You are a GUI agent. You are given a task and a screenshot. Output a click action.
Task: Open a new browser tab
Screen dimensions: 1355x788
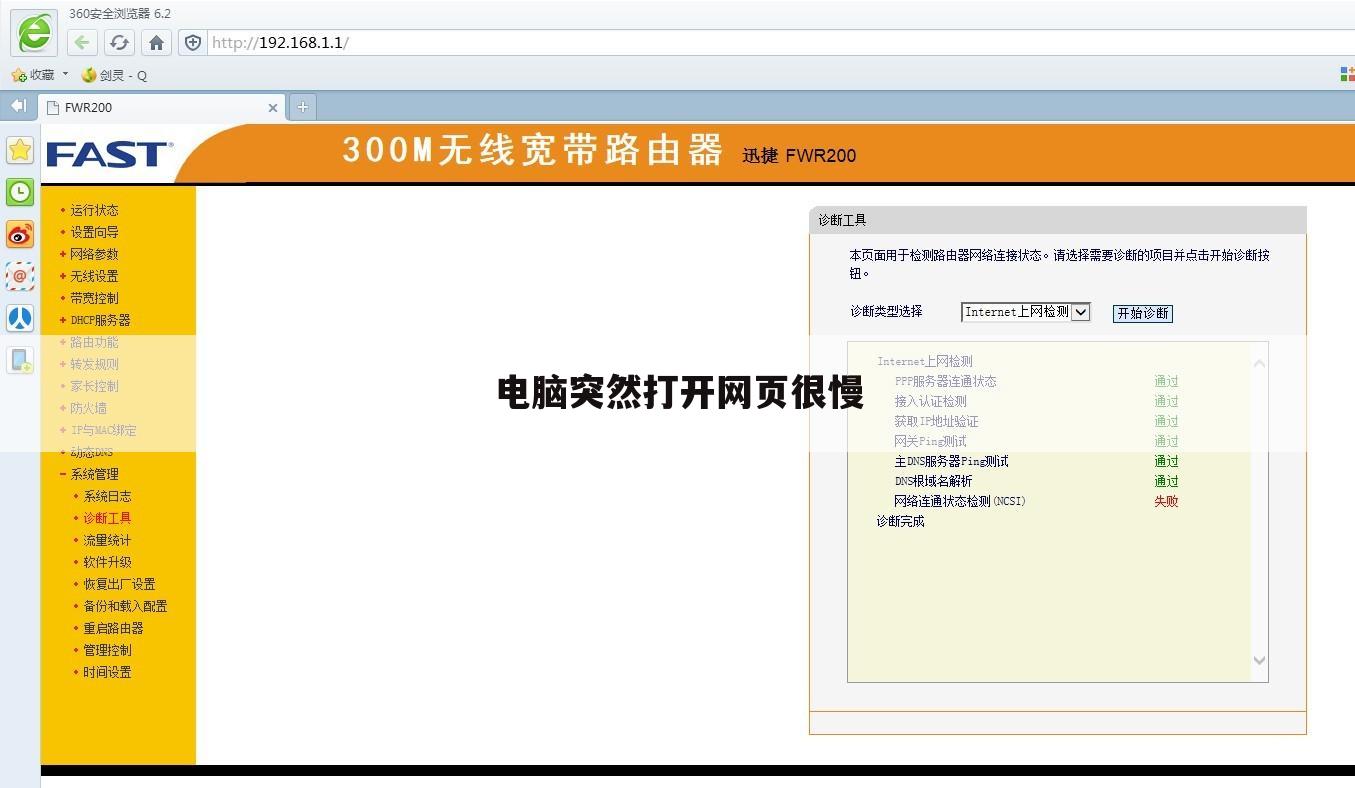pos(302,106)
